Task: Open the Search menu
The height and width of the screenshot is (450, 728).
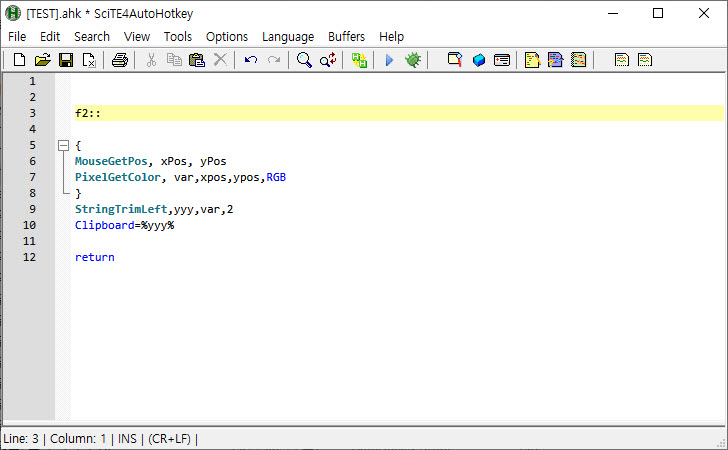Action: pyautogui.click(x=92, y=37)
